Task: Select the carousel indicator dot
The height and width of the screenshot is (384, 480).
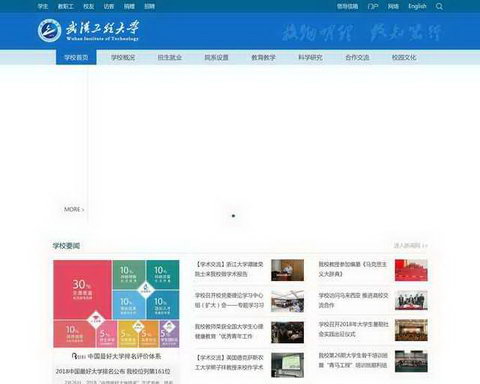Action: coord(233,216)
